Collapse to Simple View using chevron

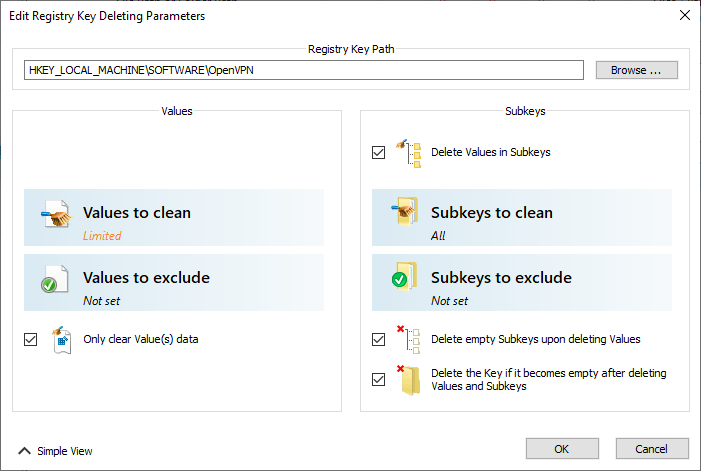click(x=25, y=451)
